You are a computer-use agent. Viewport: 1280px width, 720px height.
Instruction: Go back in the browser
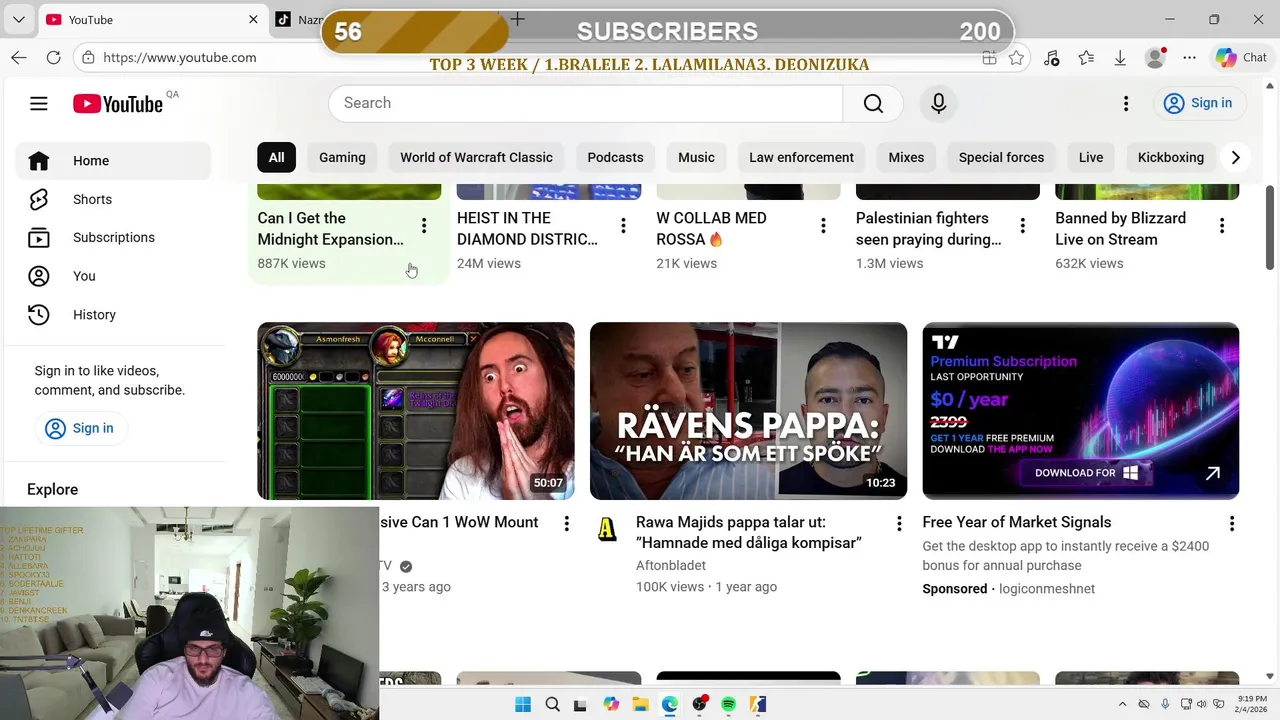click(19, 58)
